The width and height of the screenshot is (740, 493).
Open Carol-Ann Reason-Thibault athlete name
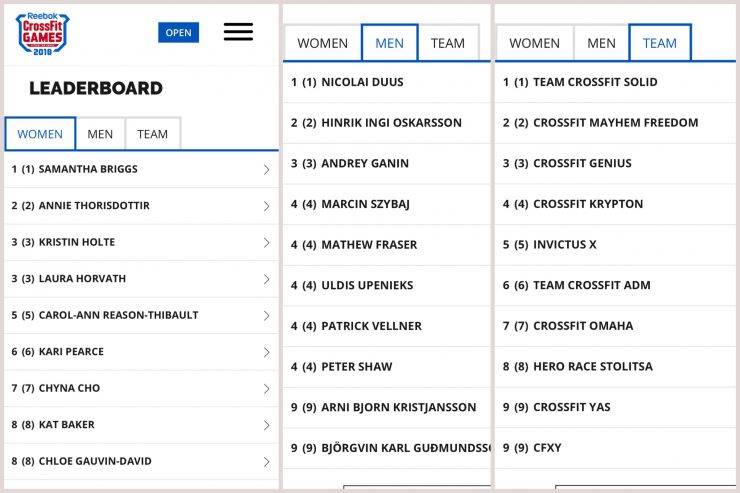click(x=118, y=315)
